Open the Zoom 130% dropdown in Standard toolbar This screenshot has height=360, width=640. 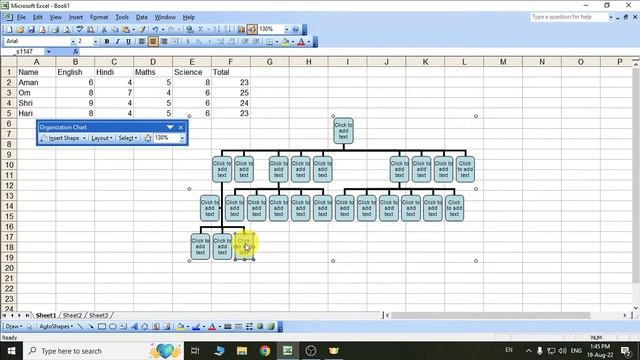point(286,29)
